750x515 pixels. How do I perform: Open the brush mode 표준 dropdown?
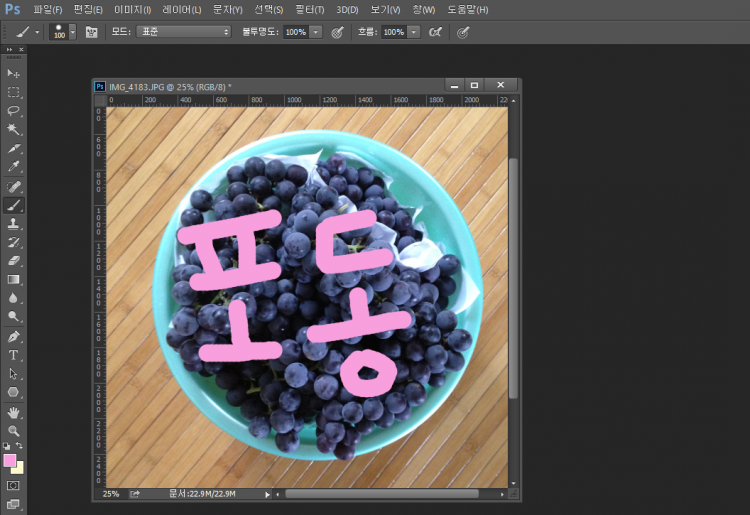[183, 32]
